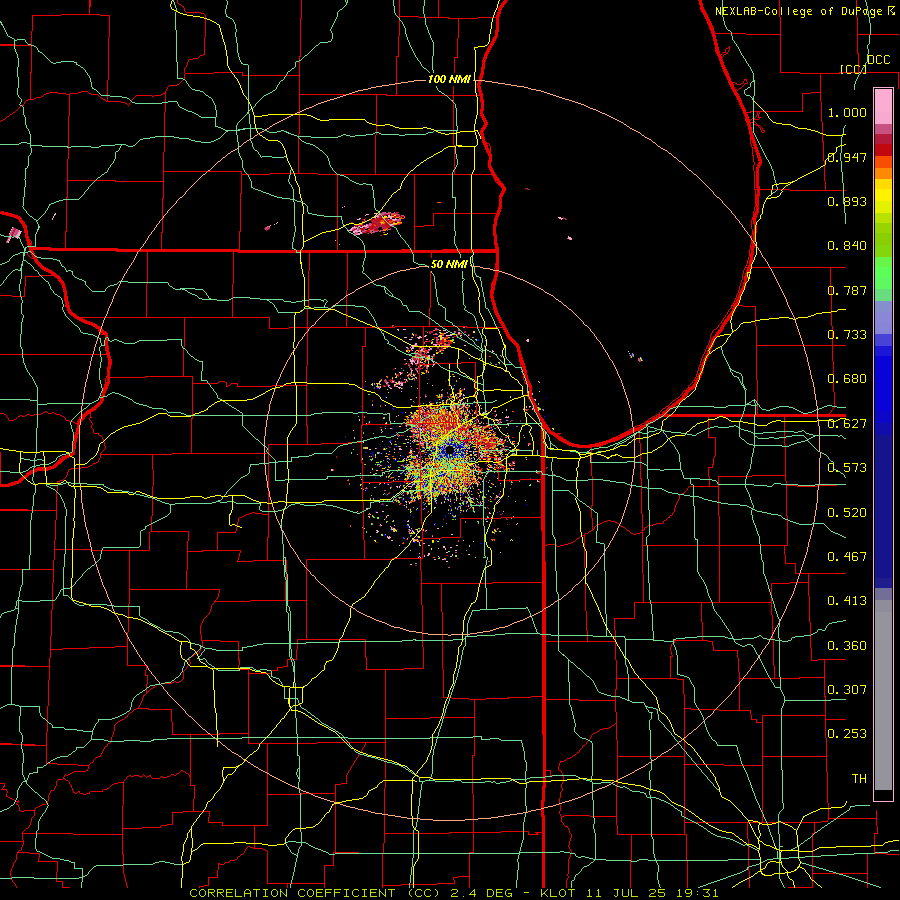The height and width of the screenshot is (900, 900).
Task: Click the pink-red echo blob north of the state line
Action: click(x=377, y=223)
